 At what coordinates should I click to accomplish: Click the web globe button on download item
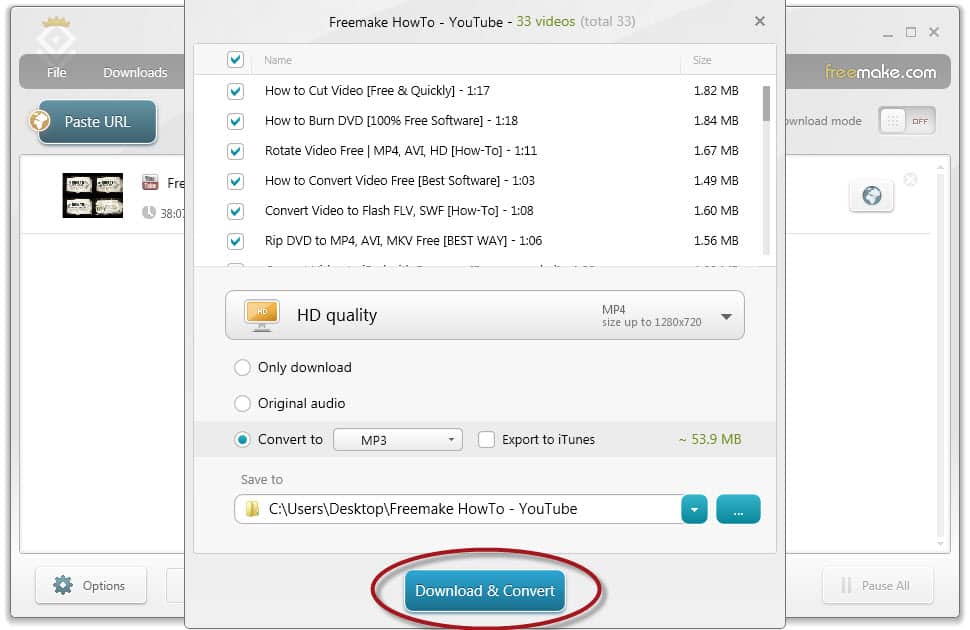(x=871, y=196)
